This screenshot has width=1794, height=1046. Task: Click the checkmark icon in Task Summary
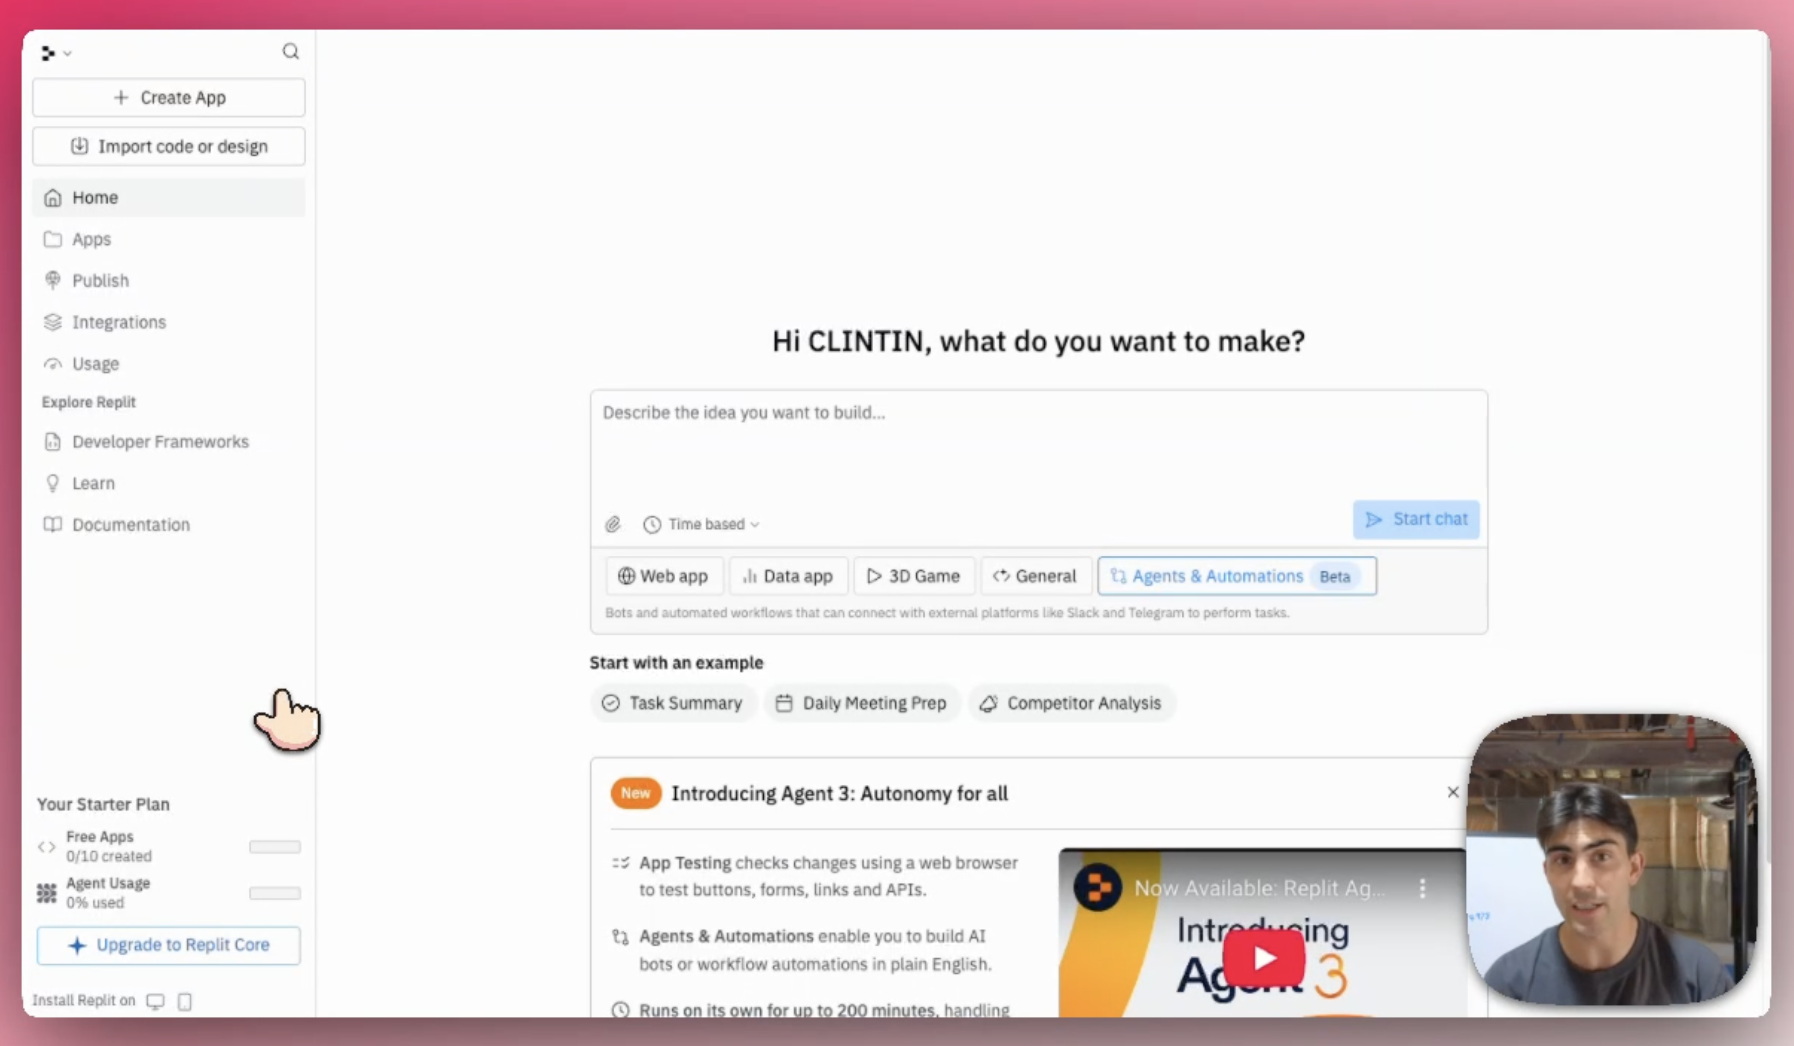click(x=610, y=703)
